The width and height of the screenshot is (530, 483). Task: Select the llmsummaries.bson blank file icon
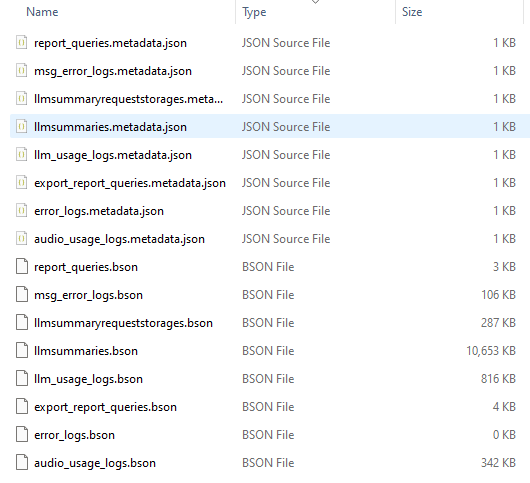coord(22,351)
